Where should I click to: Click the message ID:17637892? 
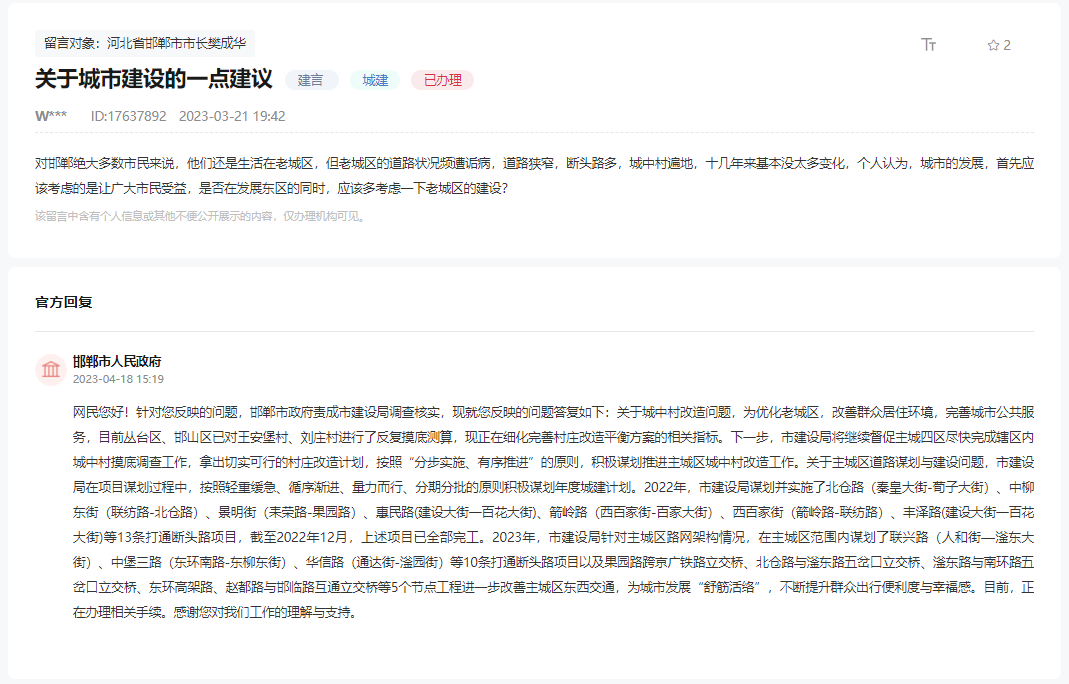pos(128,116)
